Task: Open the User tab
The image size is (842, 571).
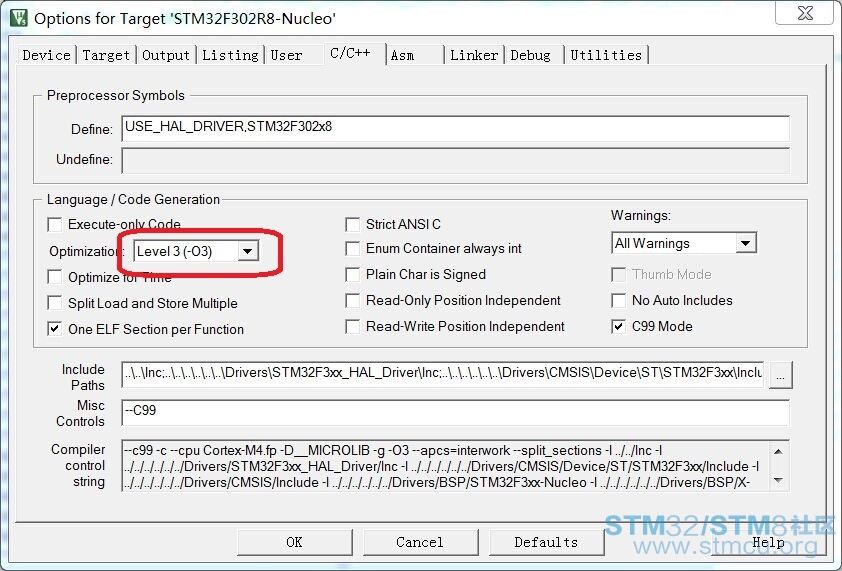Action: [286, 55]
